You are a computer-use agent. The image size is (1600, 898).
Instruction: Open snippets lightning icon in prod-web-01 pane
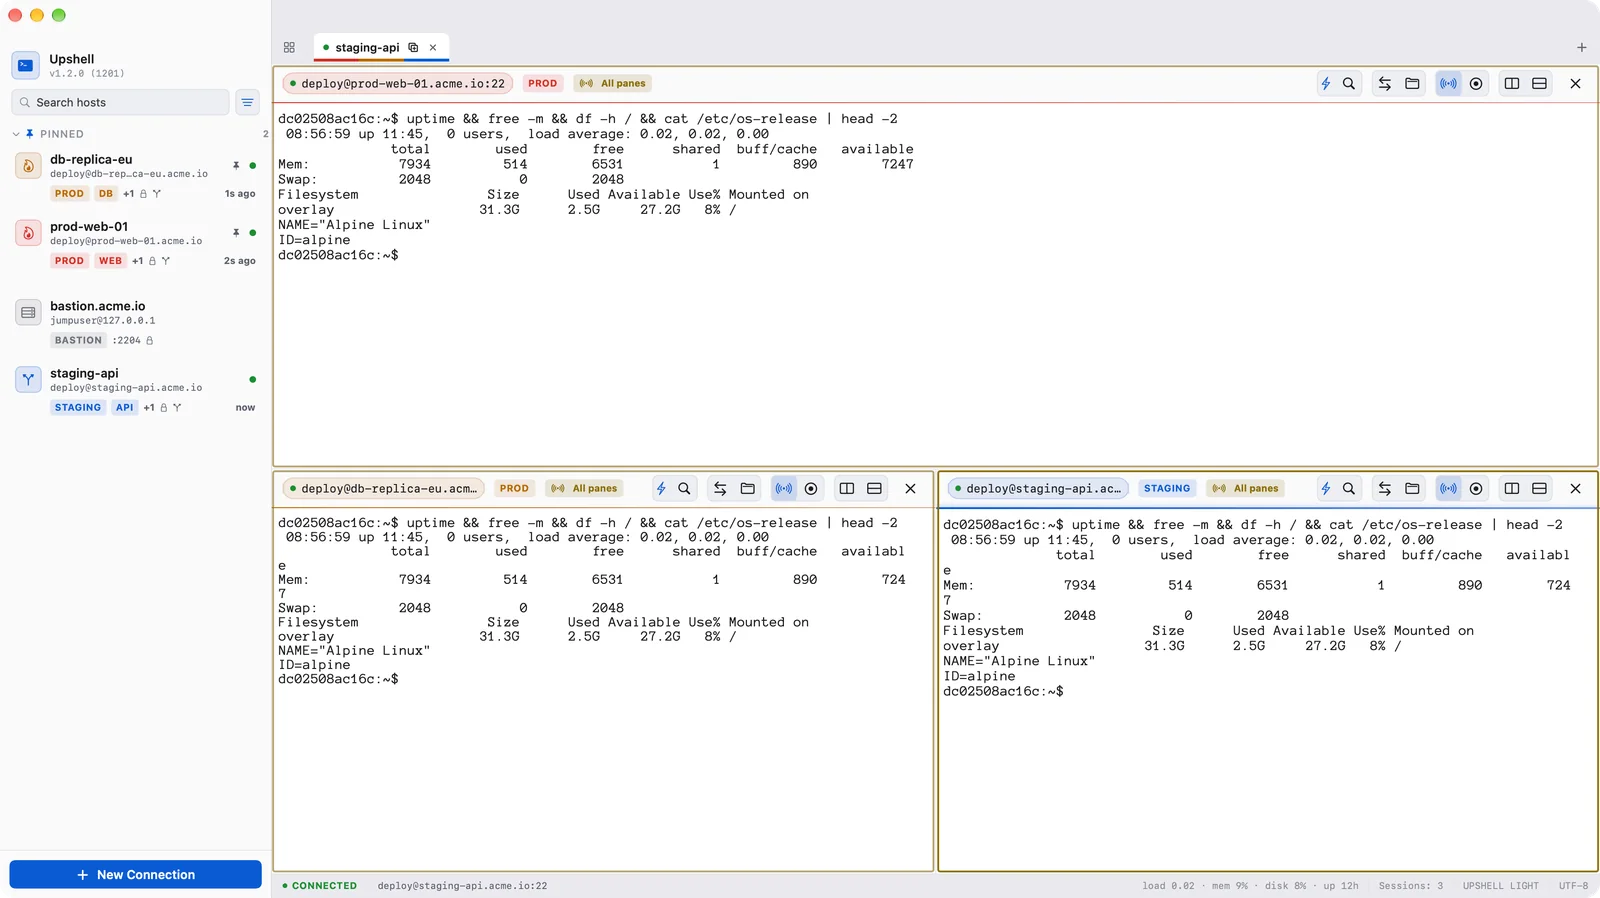point(1326,84)
